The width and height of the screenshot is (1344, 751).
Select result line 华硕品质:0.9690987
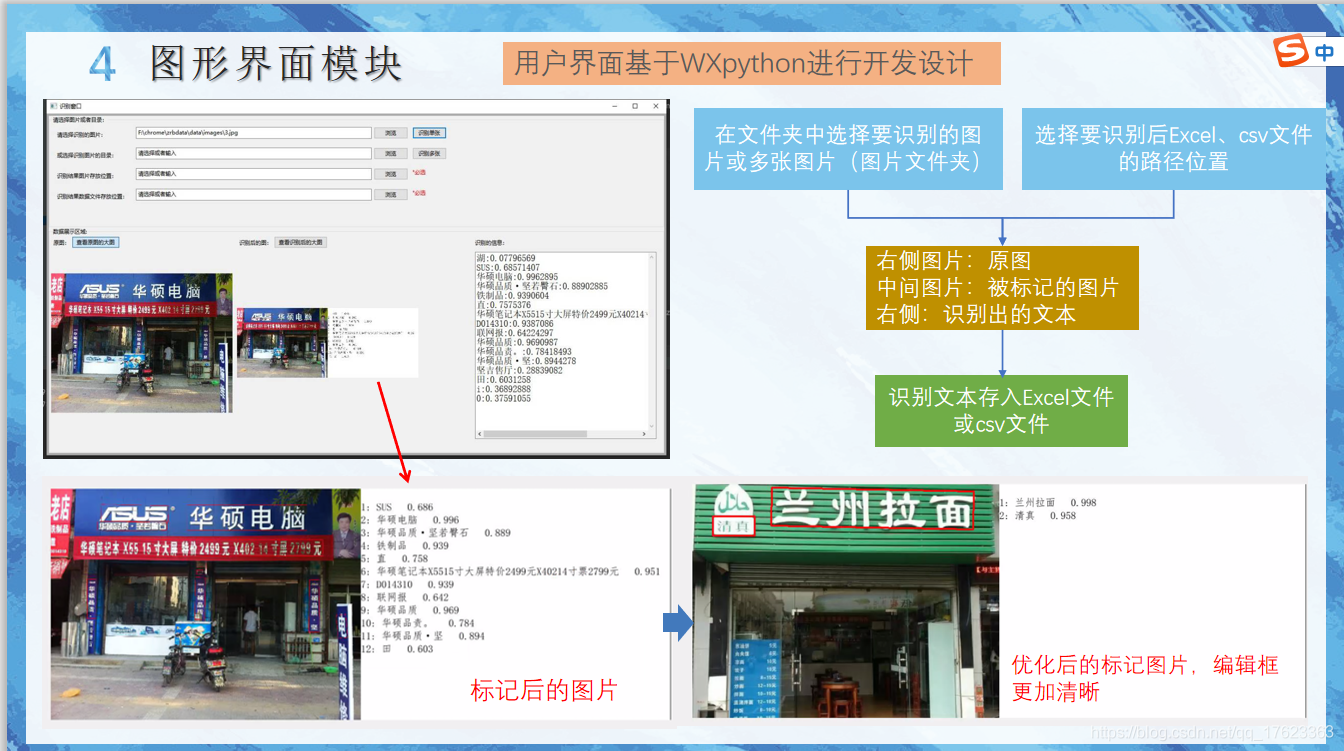tap(515, 343)
